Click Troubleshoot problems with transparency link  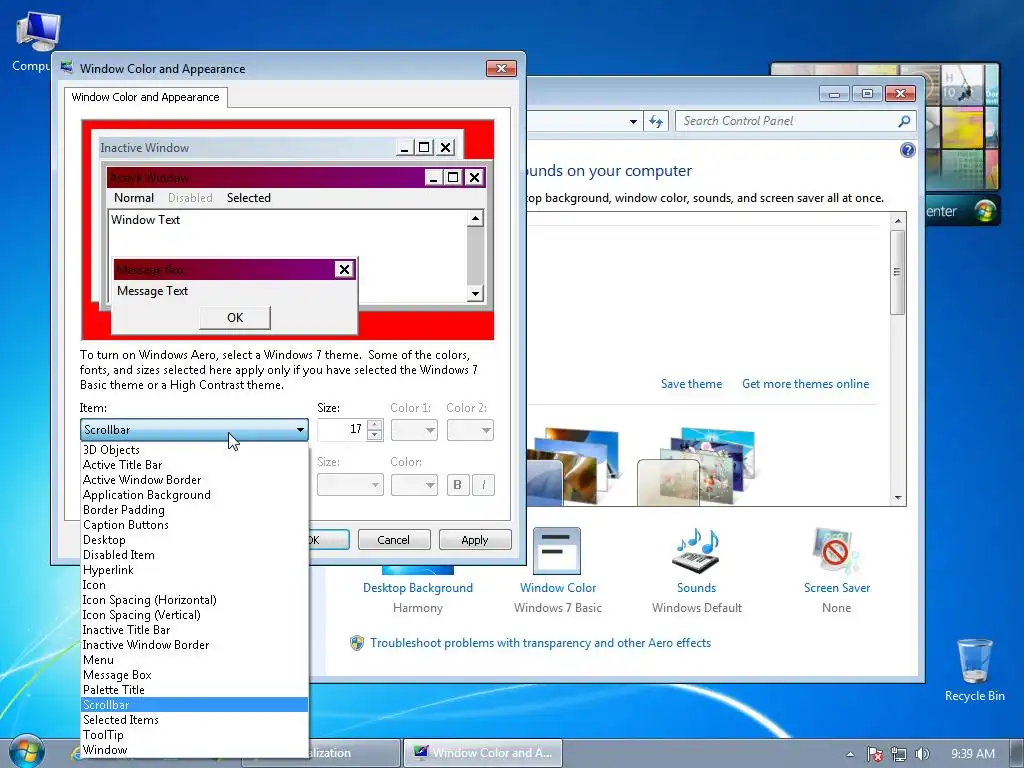tap(540, 643)
